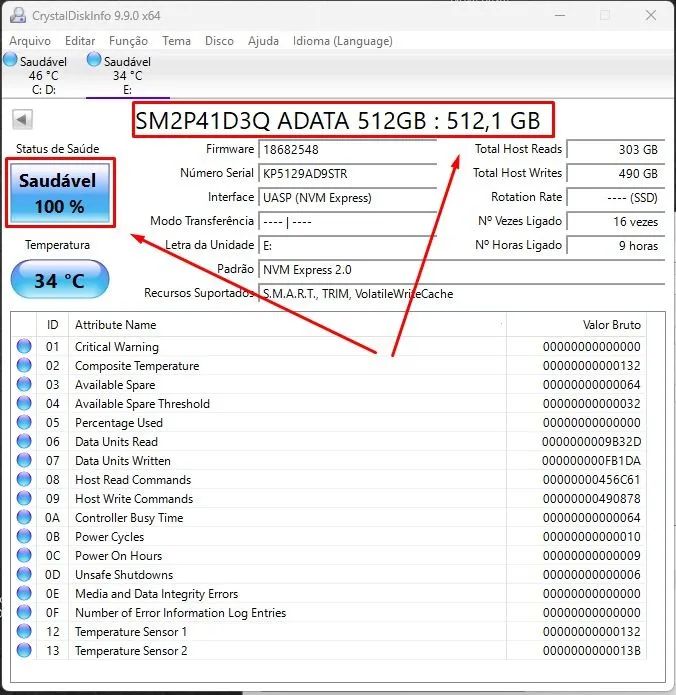The width and height of the screenshot is (676, 695).
Task: Select raw value 0000000456C61
Action: pyautogui.click(x=592, y=480)
